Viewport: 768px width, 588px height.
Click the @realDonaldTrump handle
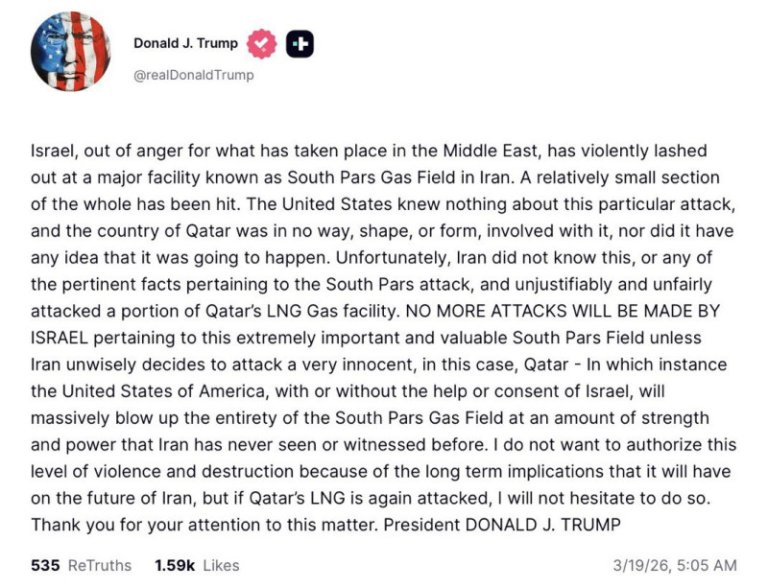[194, 75]
